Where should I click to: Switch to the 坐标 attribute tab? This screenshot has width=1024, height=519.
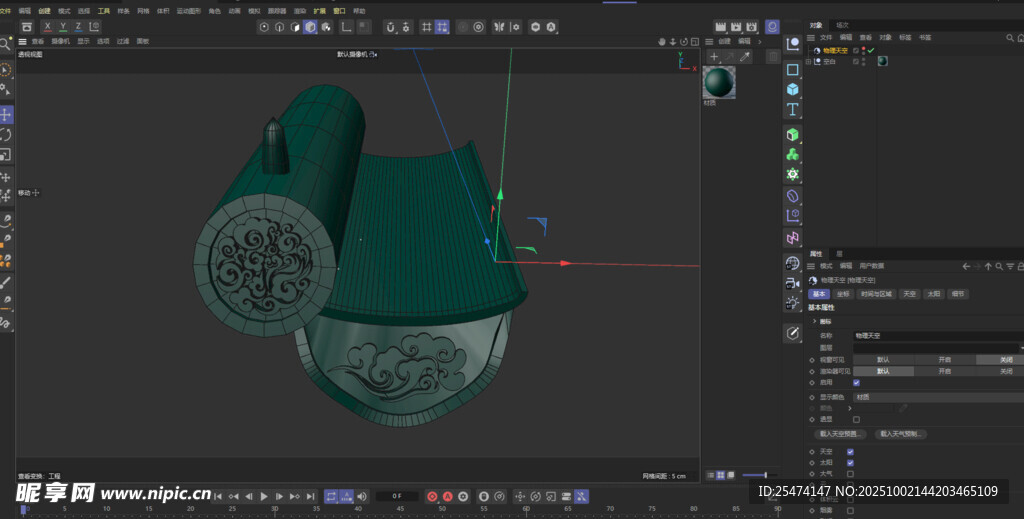tap(842, 294)
